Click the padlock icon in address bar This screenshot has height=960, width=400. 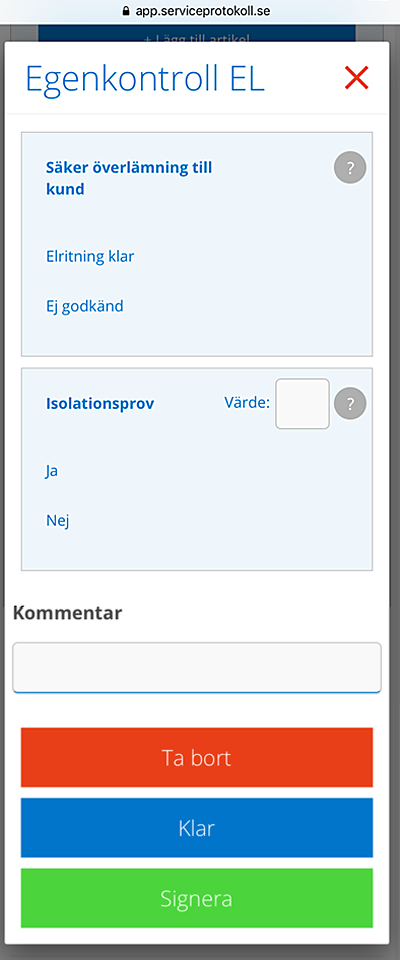(126, 10)
